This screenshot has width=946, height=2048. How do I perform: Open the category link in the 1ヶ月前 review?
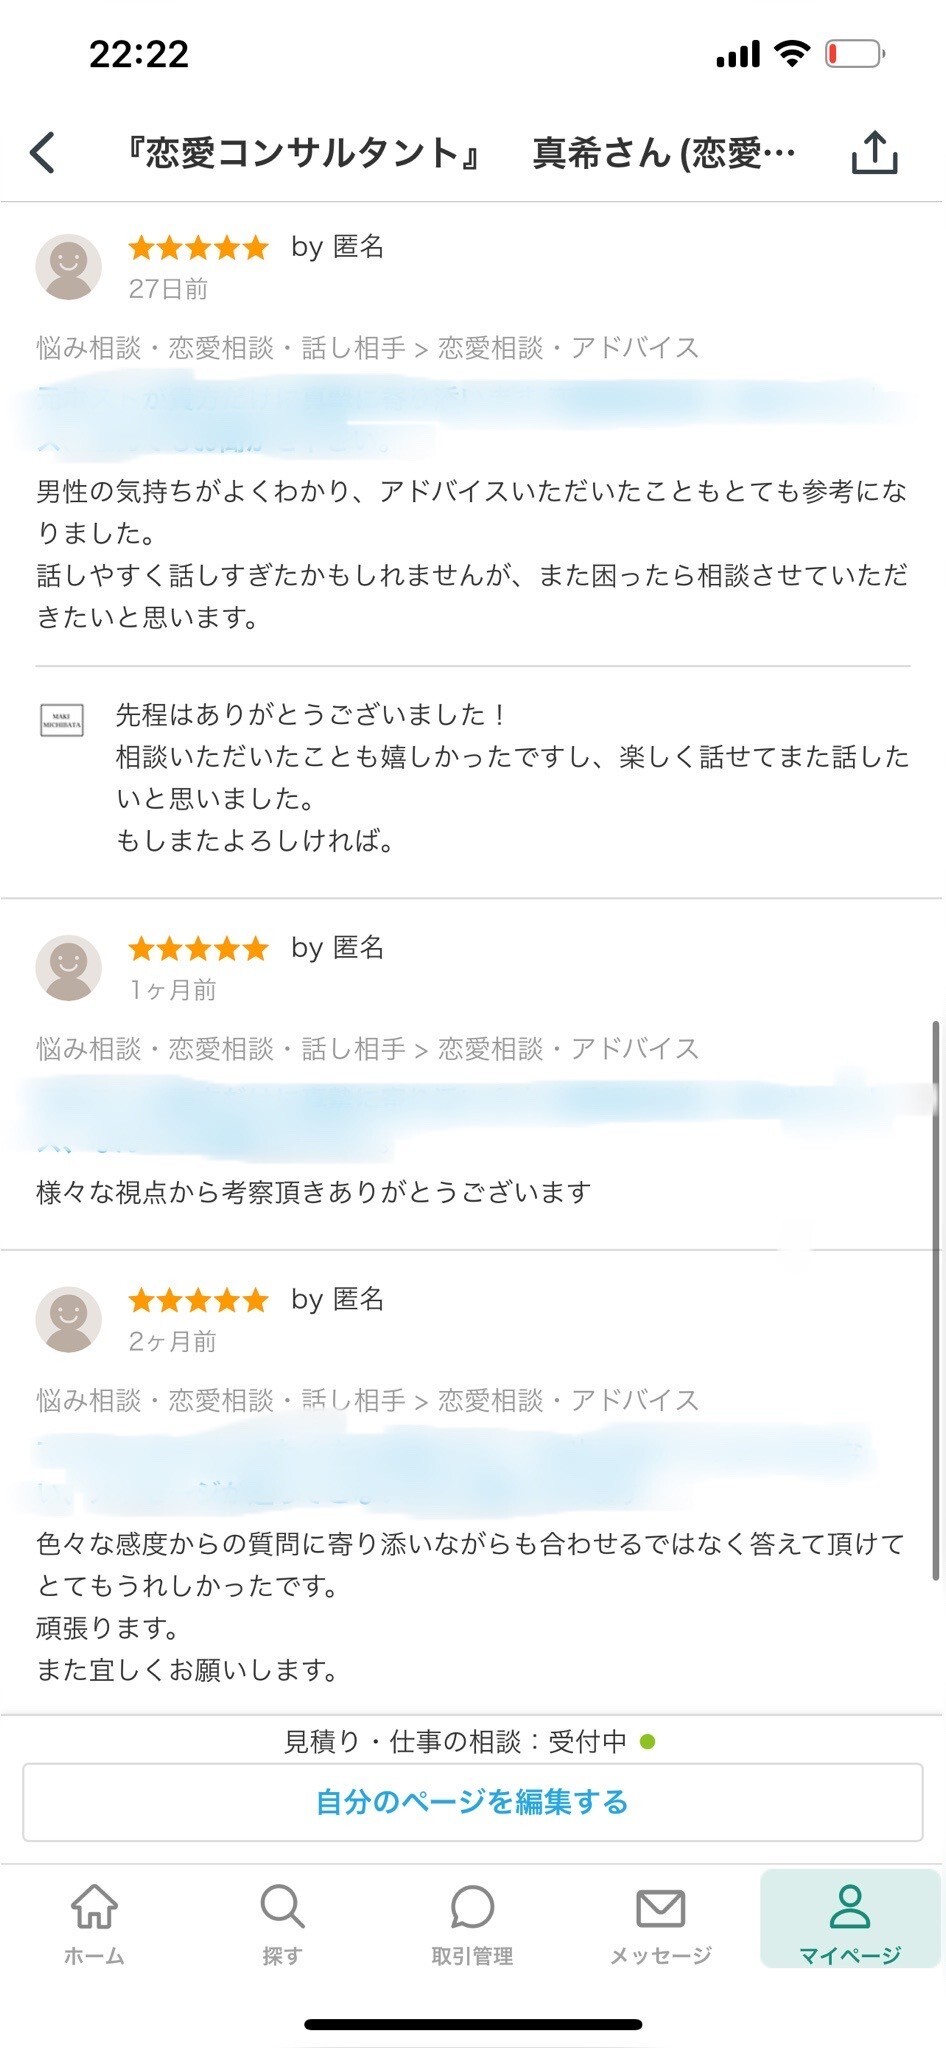click(x=367, y=1049)
